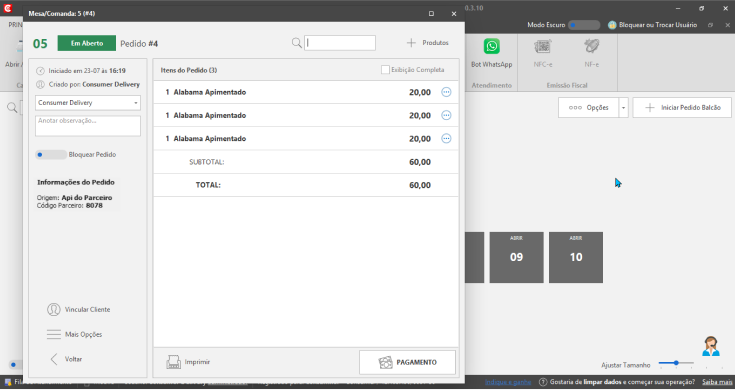735x390 pixels.
Task: Click the Anotar observação text field
Action: coord(88,126)
